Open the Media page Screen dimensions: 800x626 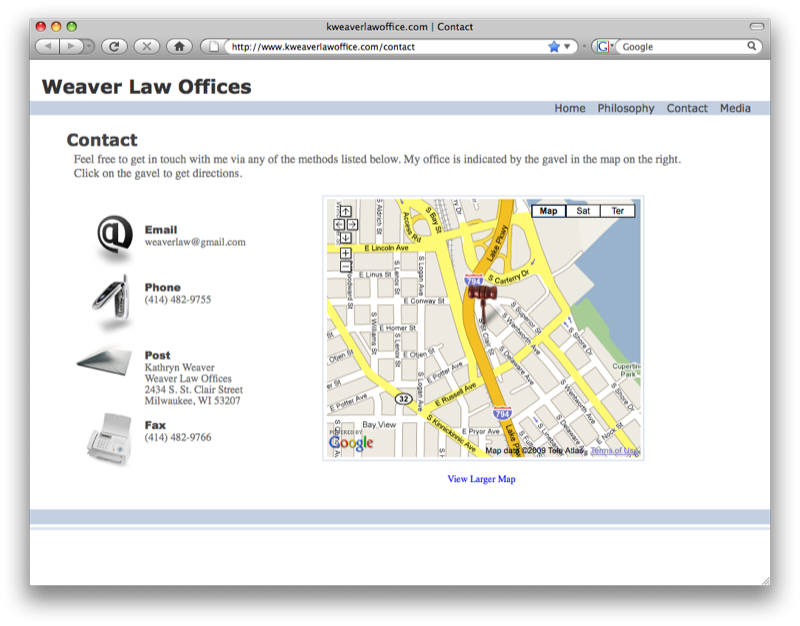pos(735,108)
